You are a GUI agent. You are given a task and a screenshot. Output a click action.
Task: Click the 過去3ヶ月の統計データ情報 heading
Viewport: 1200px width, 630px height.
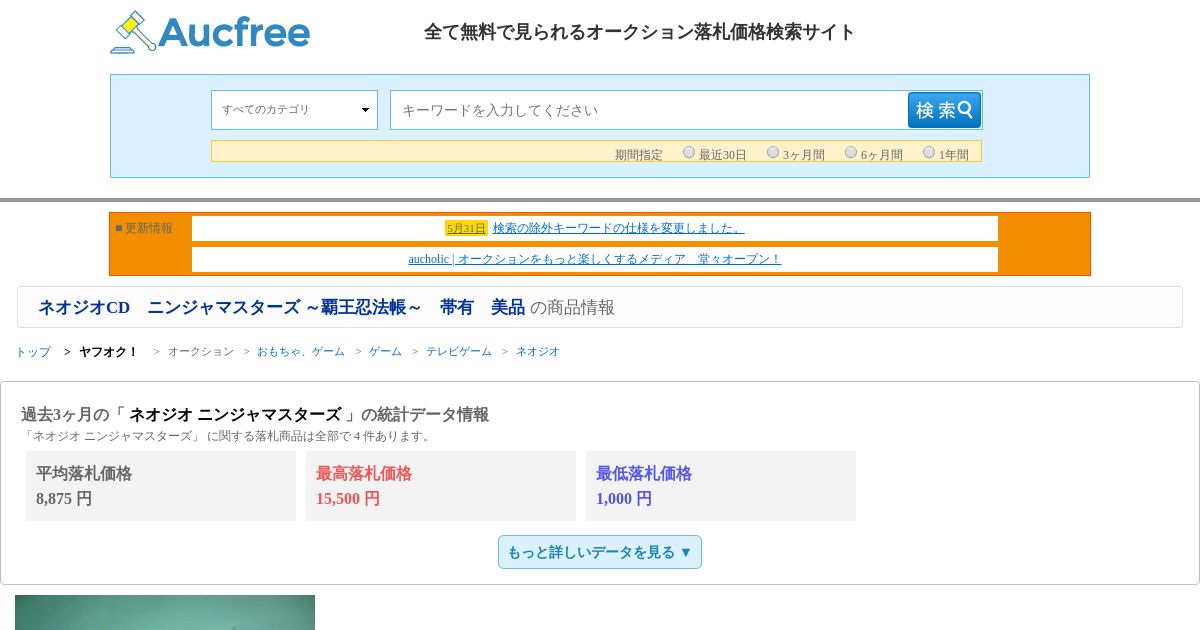pyautogui.click(x=255, y=415)
